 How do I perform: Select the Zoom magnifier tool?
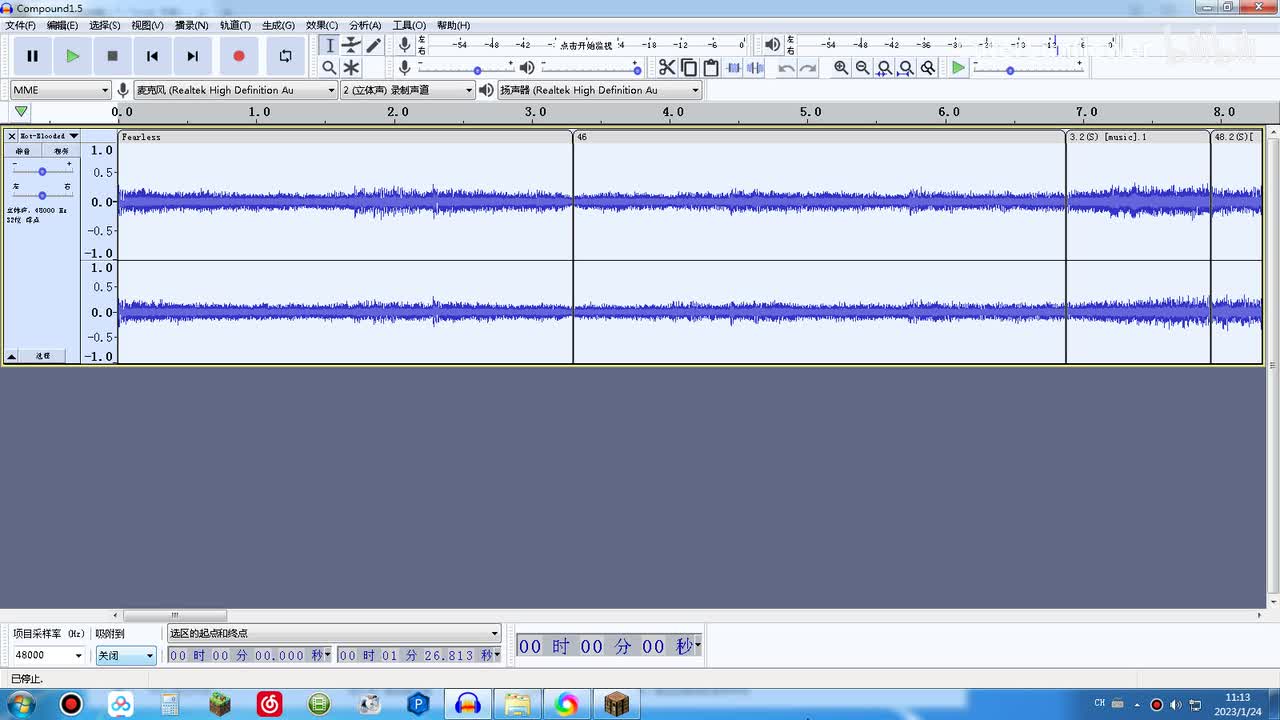(330, 67)
